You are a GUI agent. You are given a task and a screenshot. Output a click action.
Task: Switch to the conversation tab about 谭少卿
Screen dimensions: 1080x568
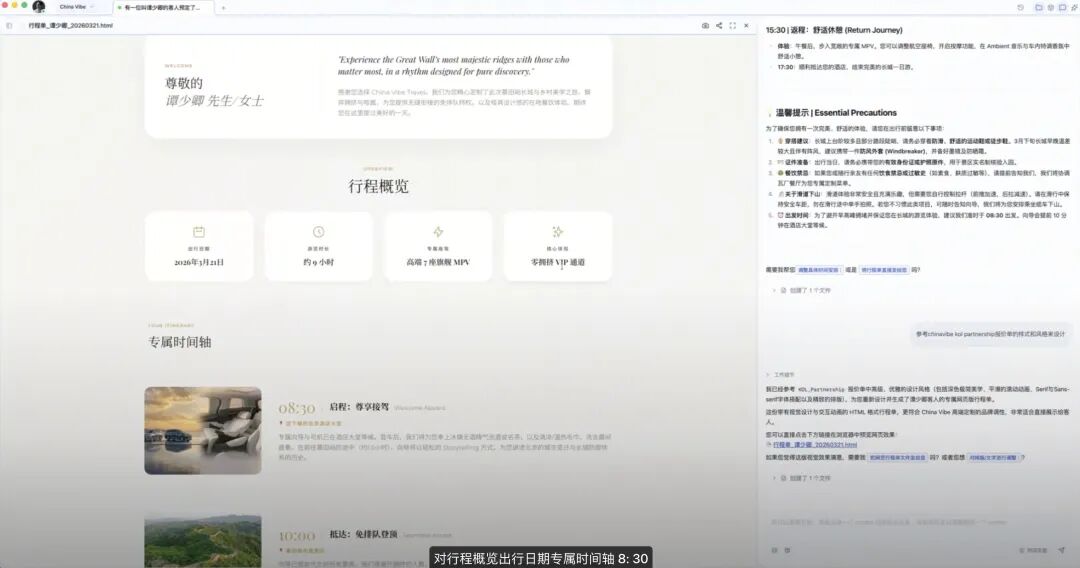click(161, 7)
